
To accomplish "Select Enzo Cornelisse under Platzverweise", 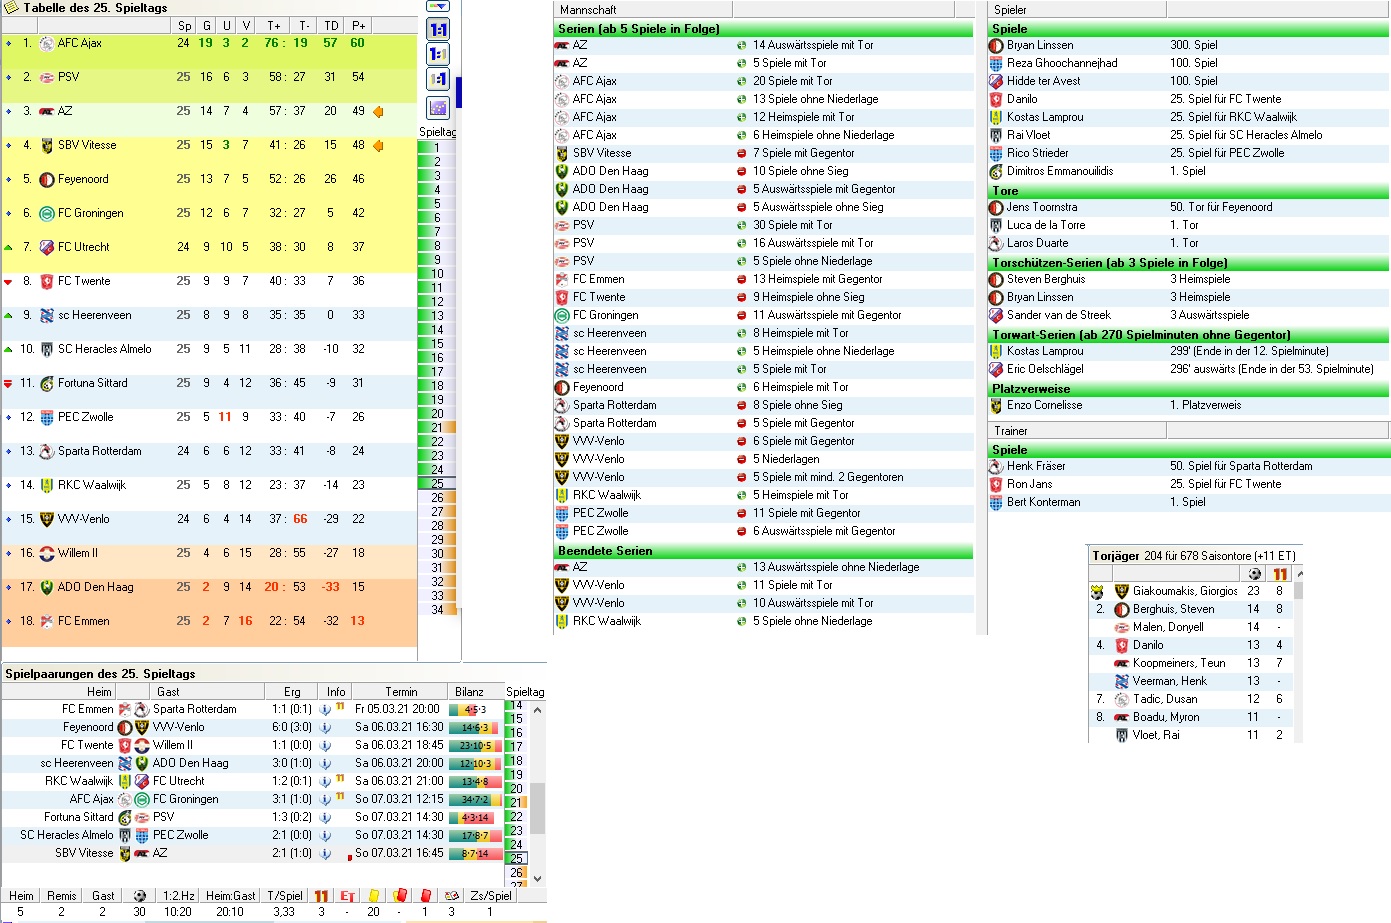I will click(1188, 405).
